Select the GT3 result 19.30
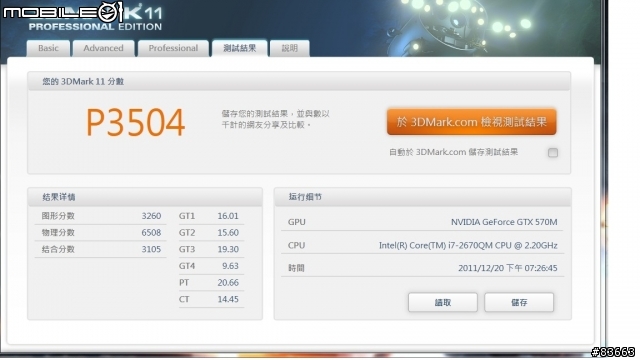The image size is (640, 360). tap(228, 249)
